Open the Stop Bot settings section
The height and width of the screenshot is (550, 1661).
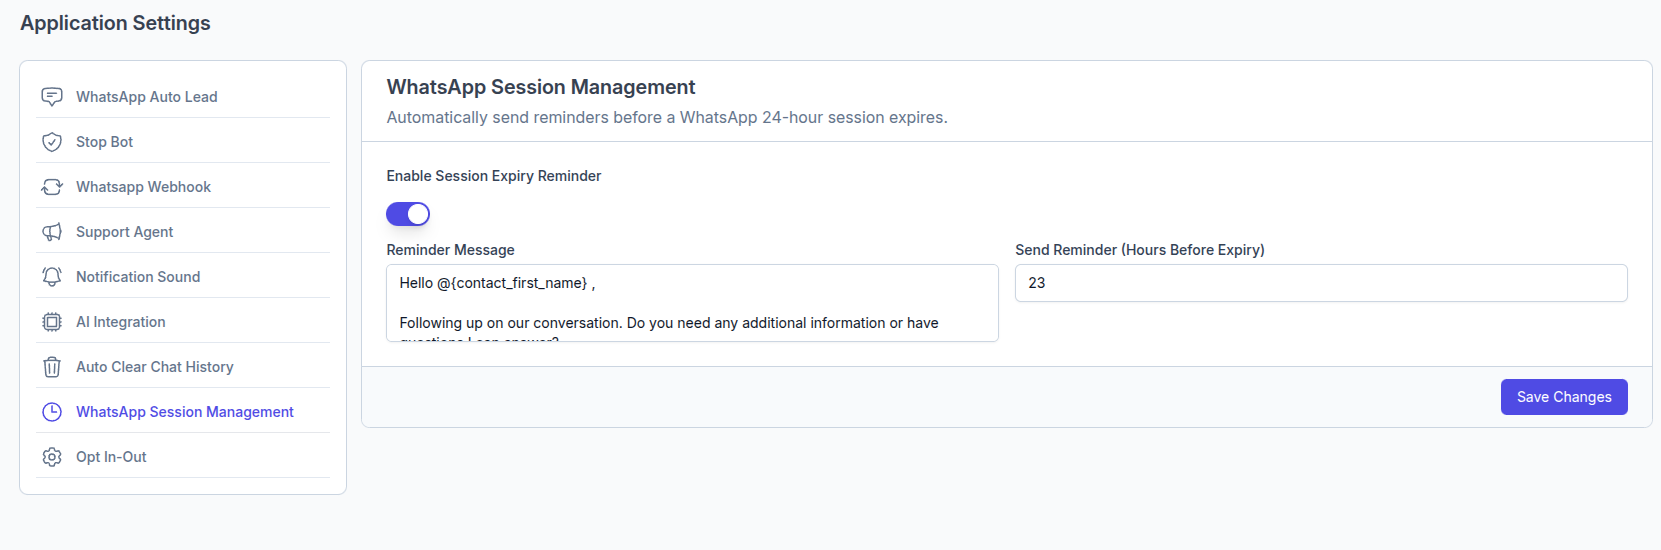click(183, 142)
